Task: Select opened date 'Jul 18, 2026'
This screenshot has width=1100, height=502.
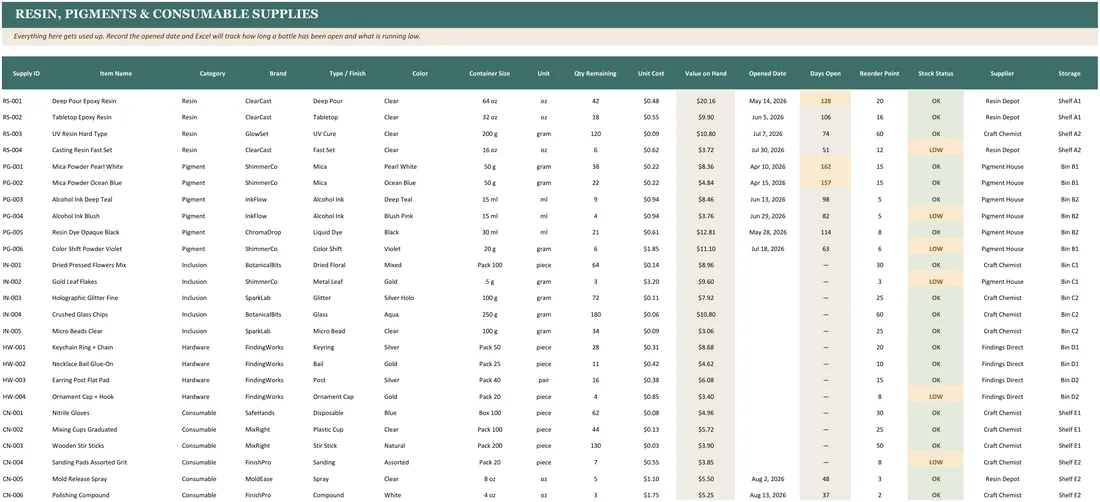Action: click(767, 249)
